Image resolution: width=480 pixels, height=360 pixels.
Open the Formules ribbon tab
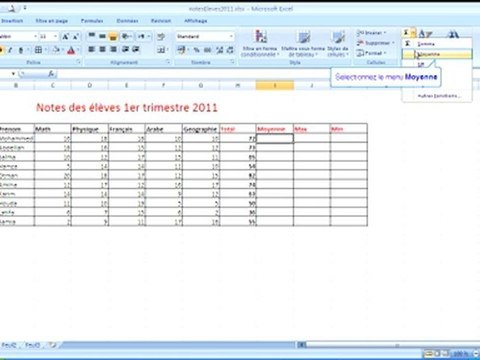[92, 21]
